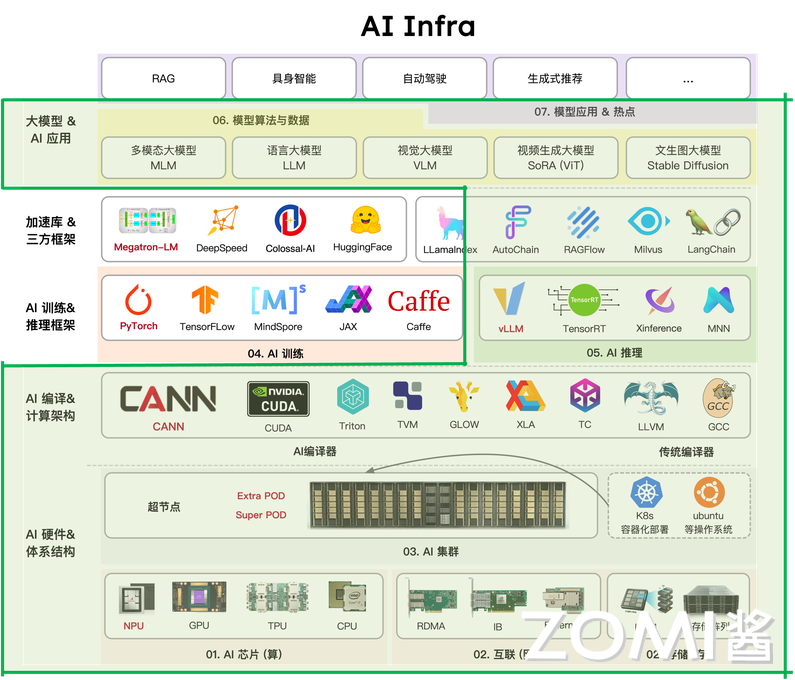Select the Milvus eye icon

tap(647, 222)
